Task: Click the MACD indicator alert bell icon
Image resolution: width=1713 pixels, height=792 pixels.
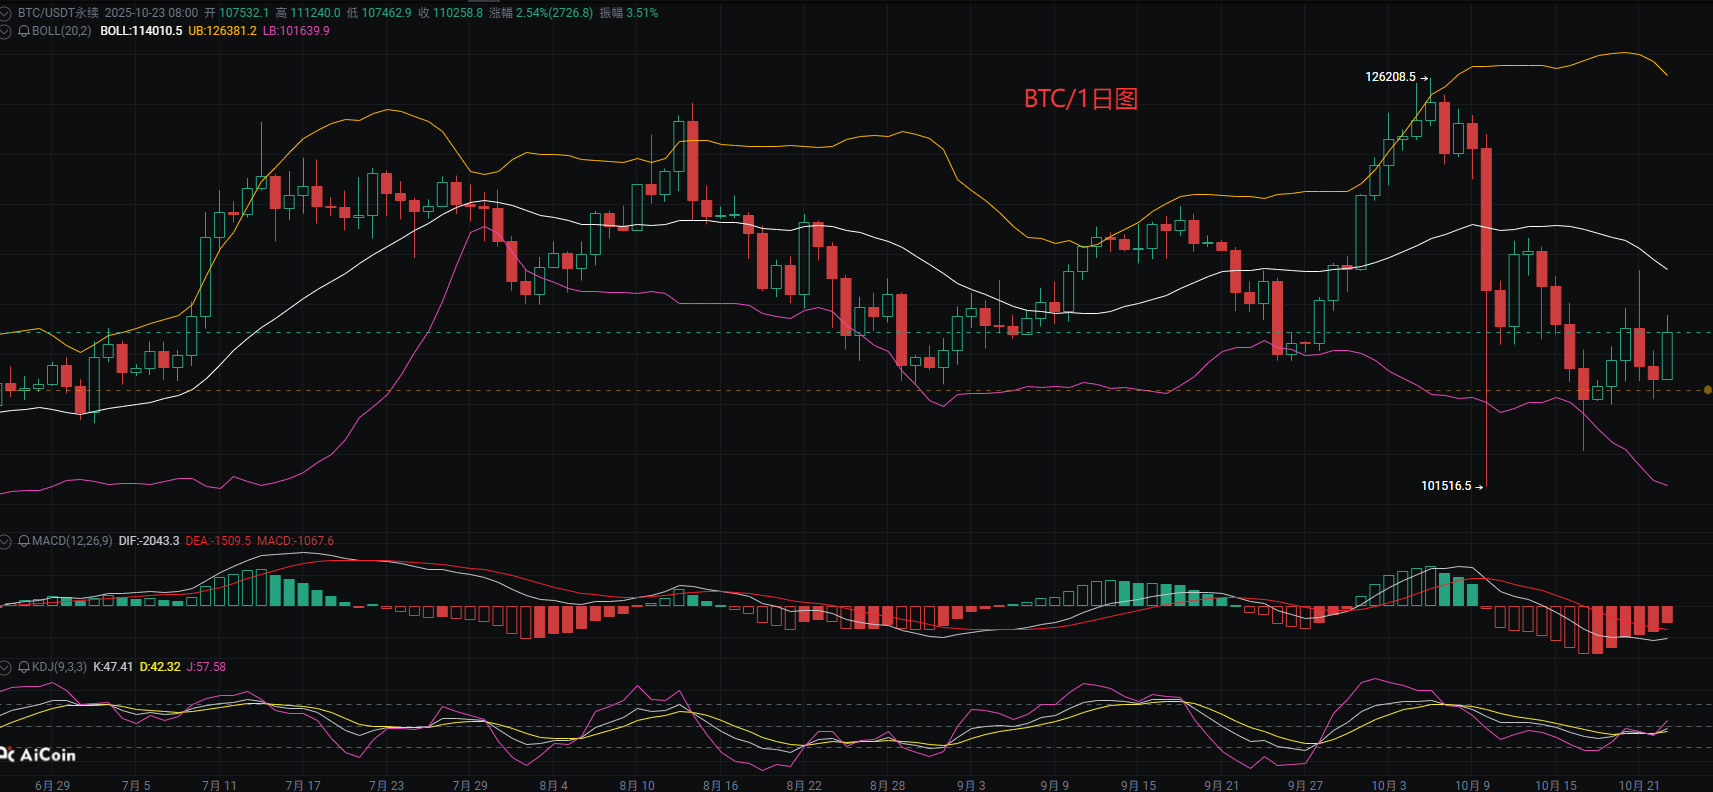Action: (x=24, y=541)
